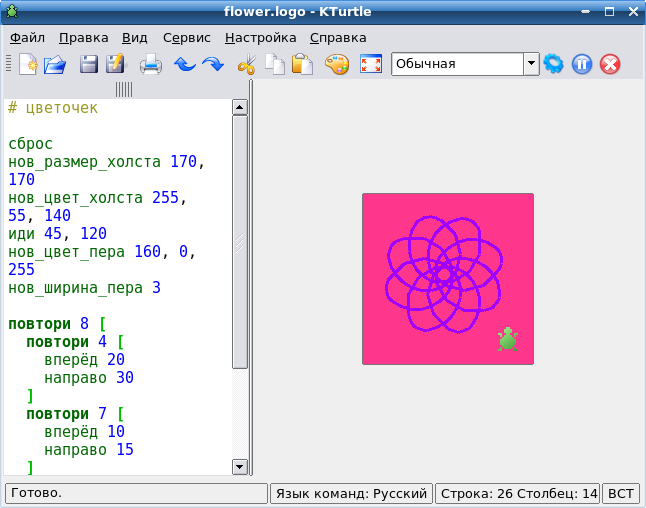
Task: Run the script with the blue gear button
Action: click(554, 64)
